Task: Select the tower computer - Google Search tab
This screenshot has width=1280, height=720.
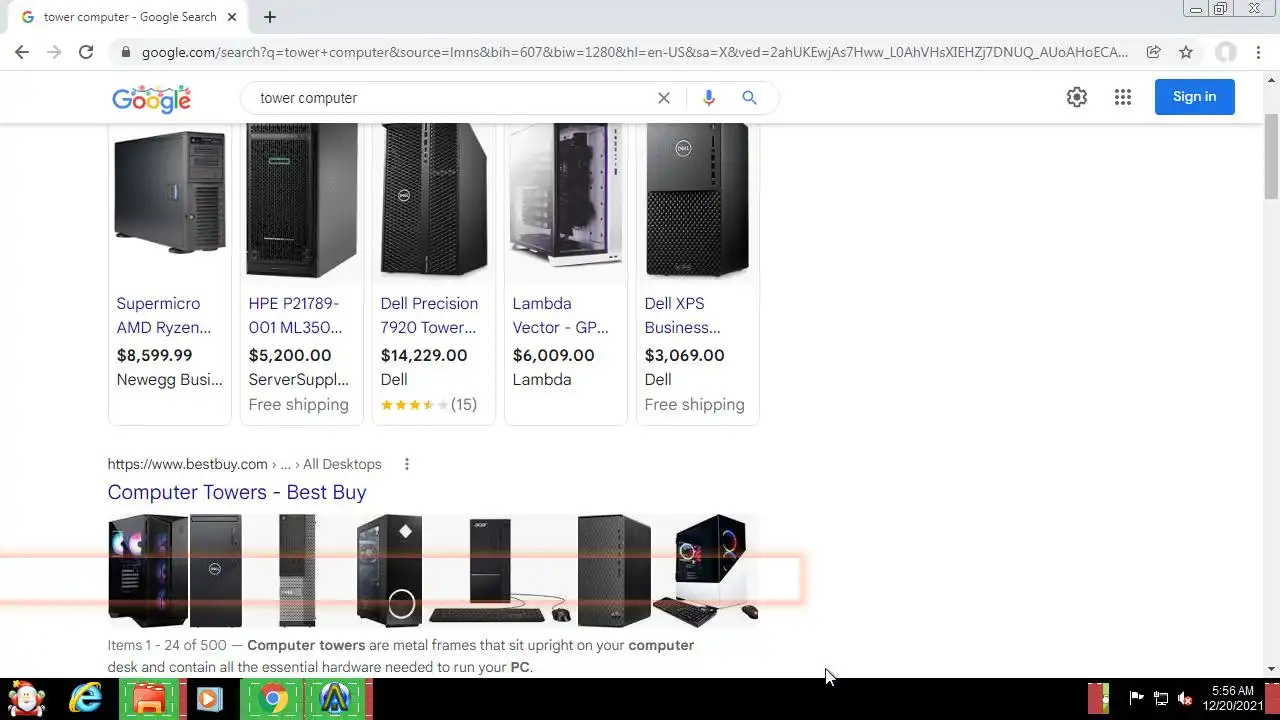Action: tap(128, 17)
